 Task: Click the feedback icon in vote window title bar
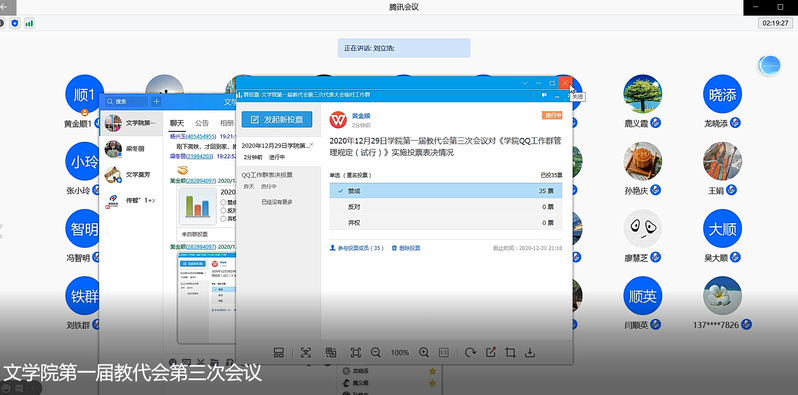click(544, 95)
